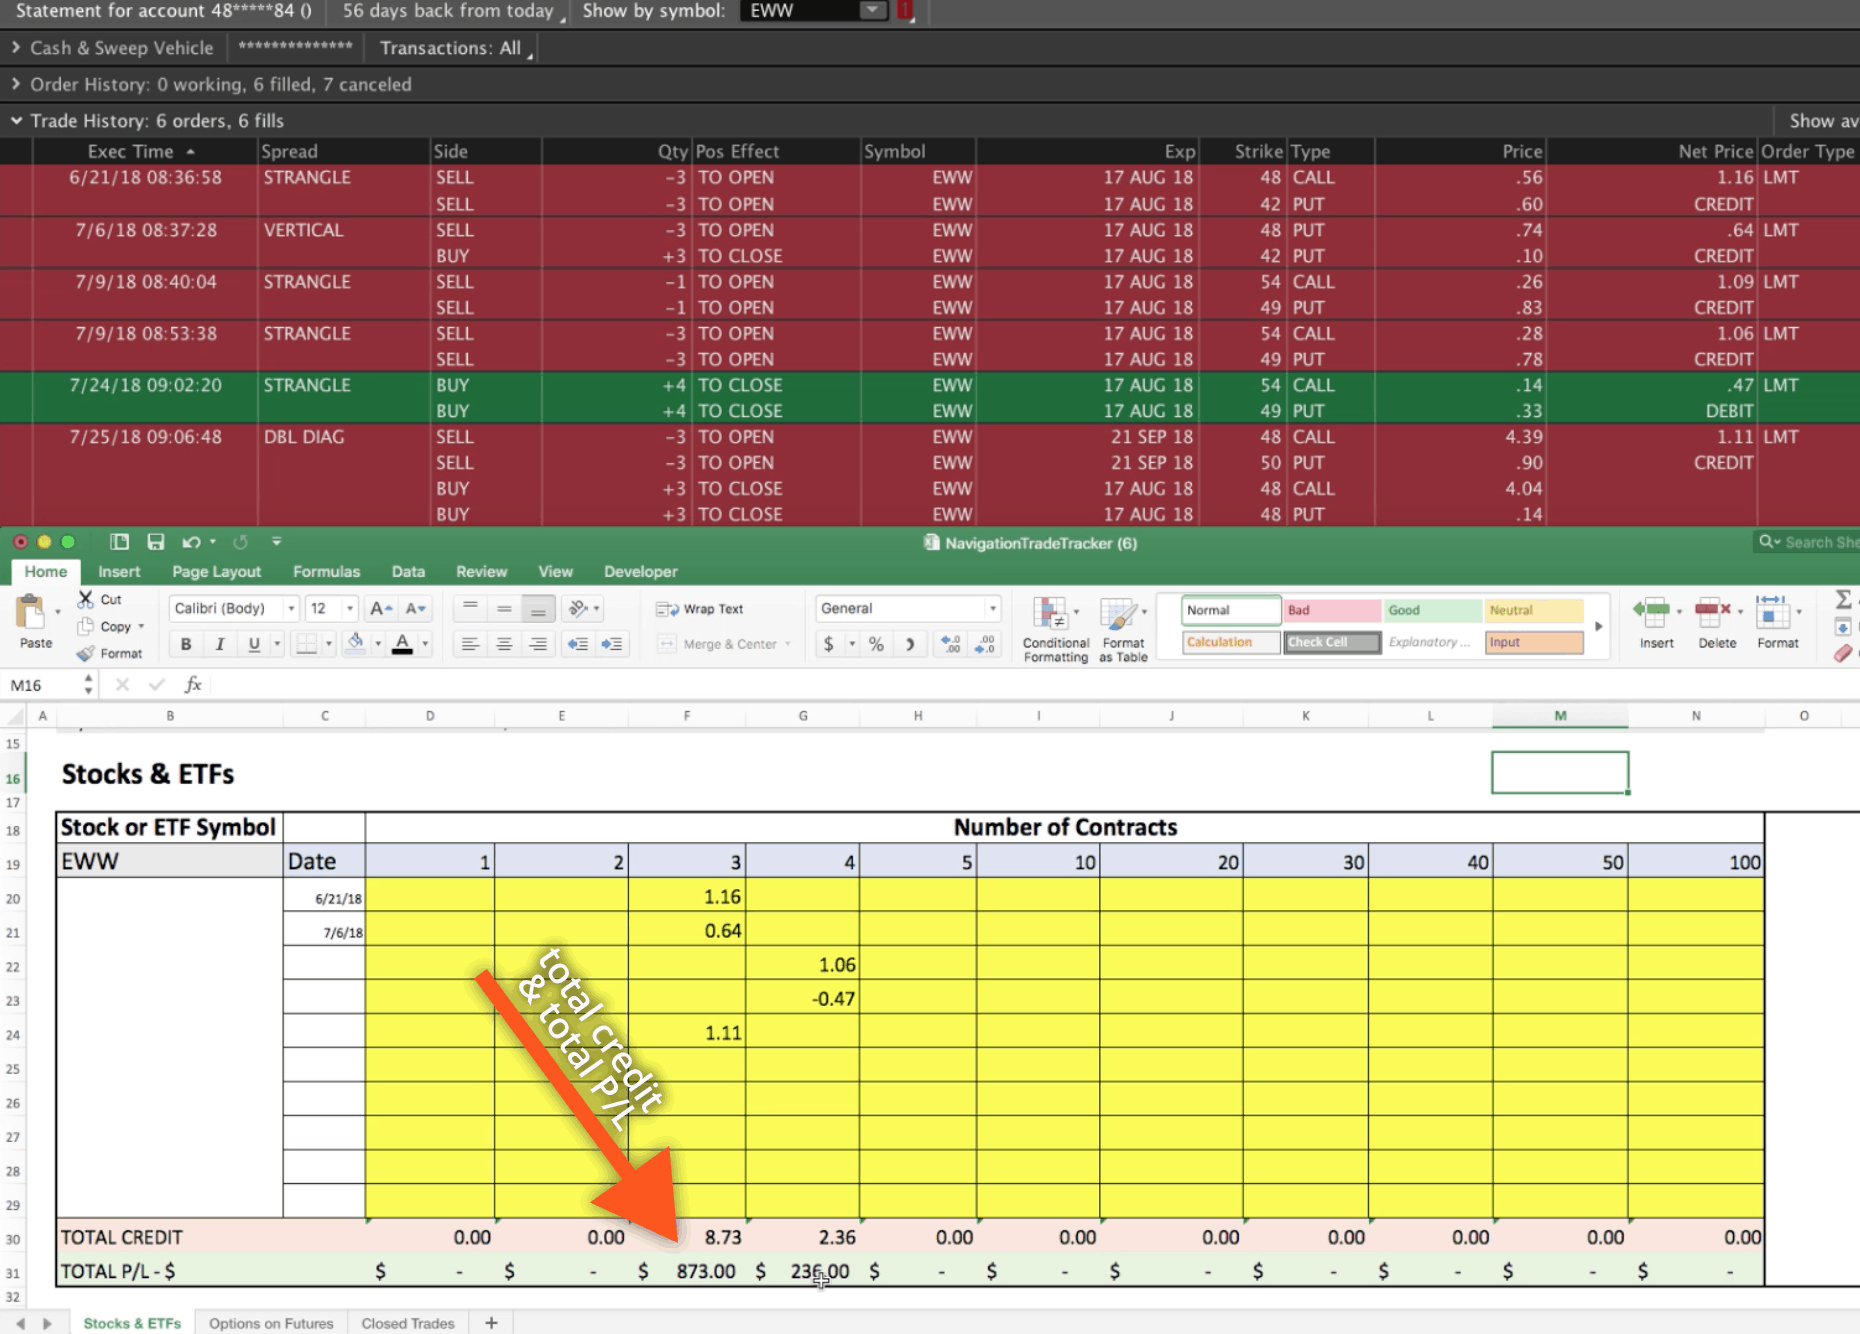Select the Format painter brush
This screenshot has width=1860, height=1334.
[x=85, y=653]
